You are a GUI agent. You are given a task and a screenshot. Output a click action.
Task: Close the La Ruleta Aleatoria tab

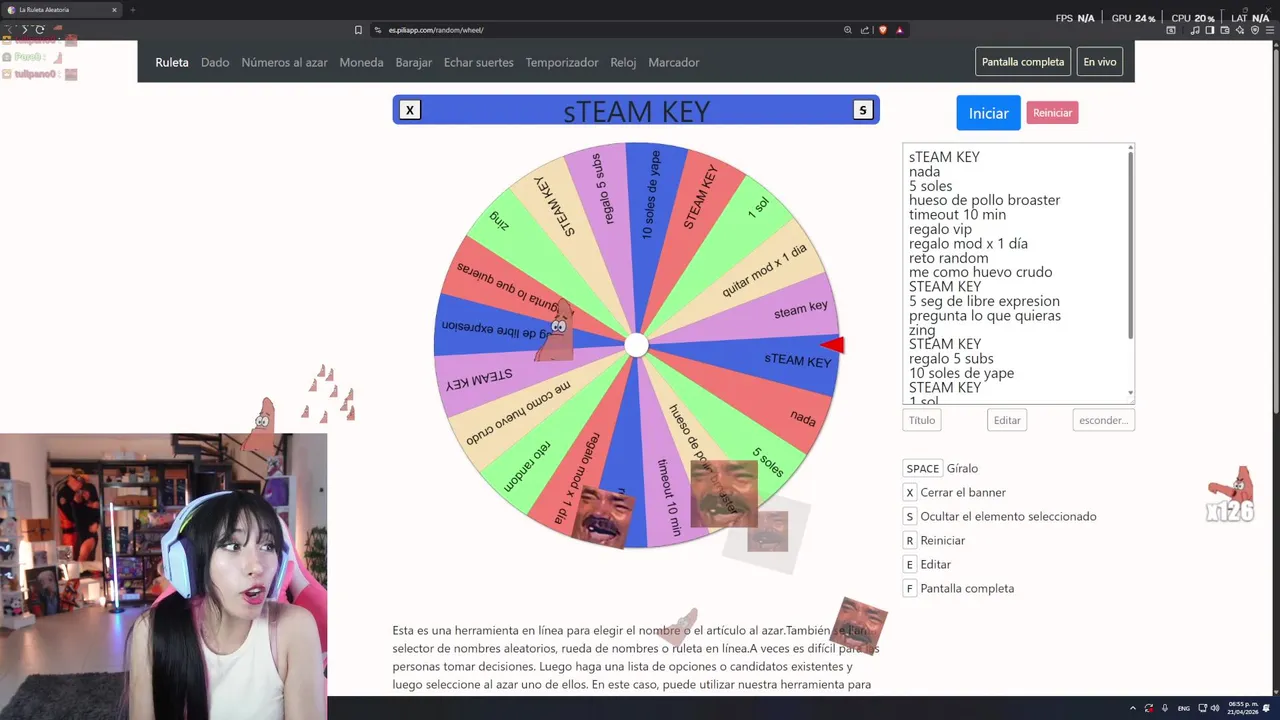[x=114, y=10]
